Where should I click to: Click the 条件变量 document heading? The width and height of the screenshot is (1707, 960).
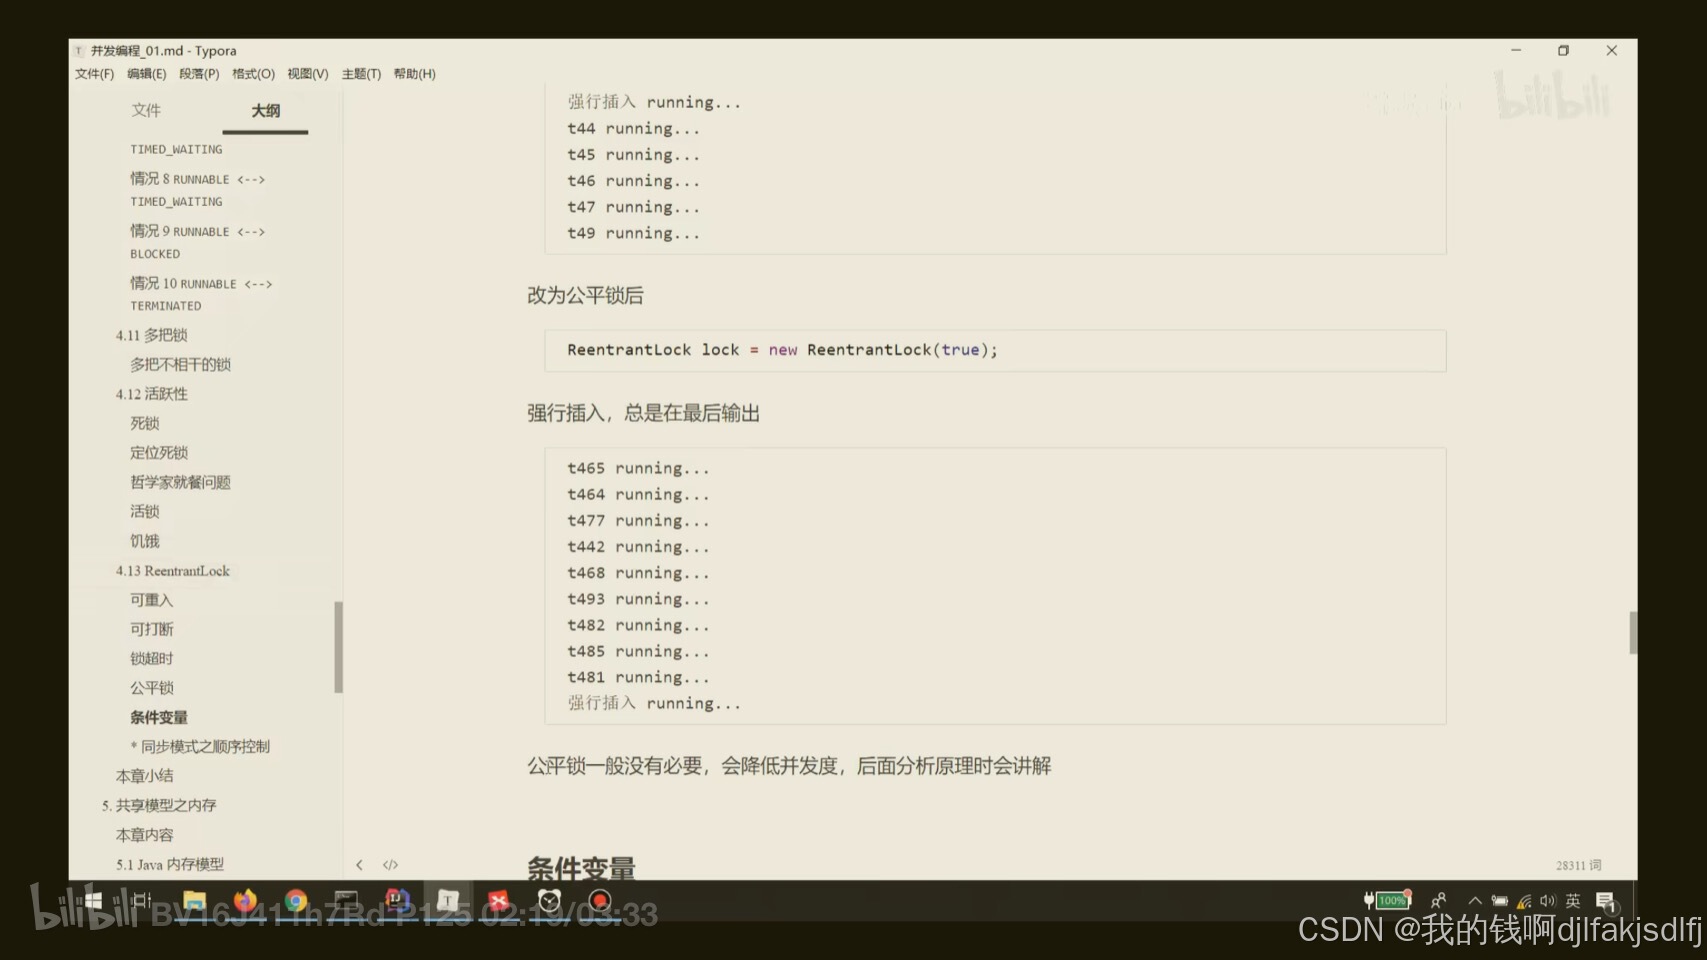(x=581, y=868)
